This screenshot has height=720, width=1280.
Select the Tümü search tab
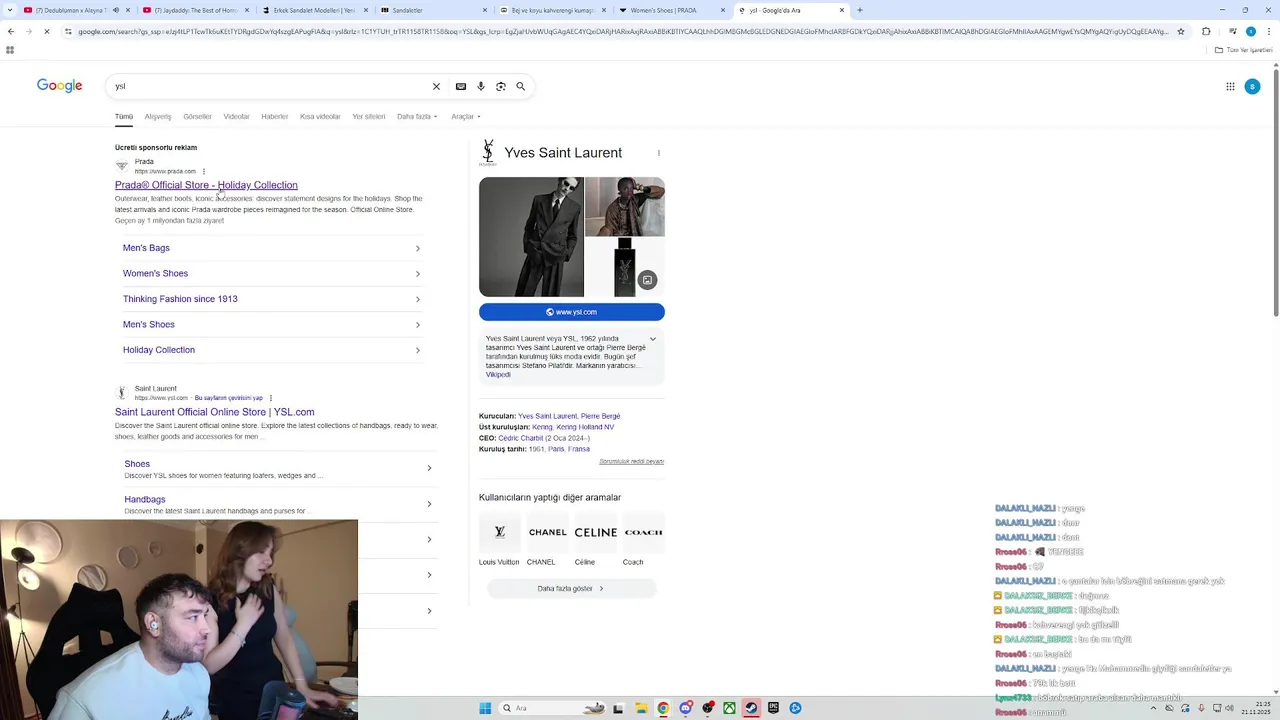pyautogui.click(x=124, y=116)
